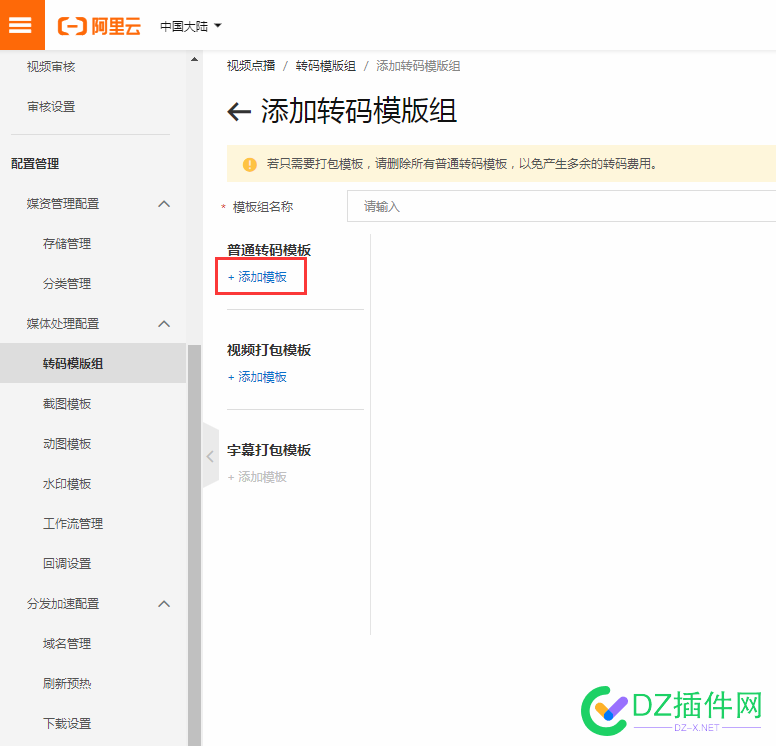Open 水印模板 in the sidebar

[67, 484]
